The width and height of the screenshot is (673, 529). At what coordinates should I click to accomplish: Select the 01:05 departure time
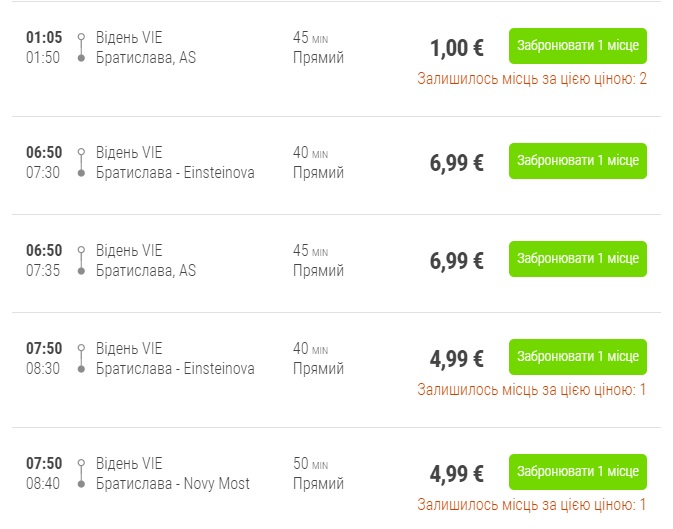tap(44, 38)
